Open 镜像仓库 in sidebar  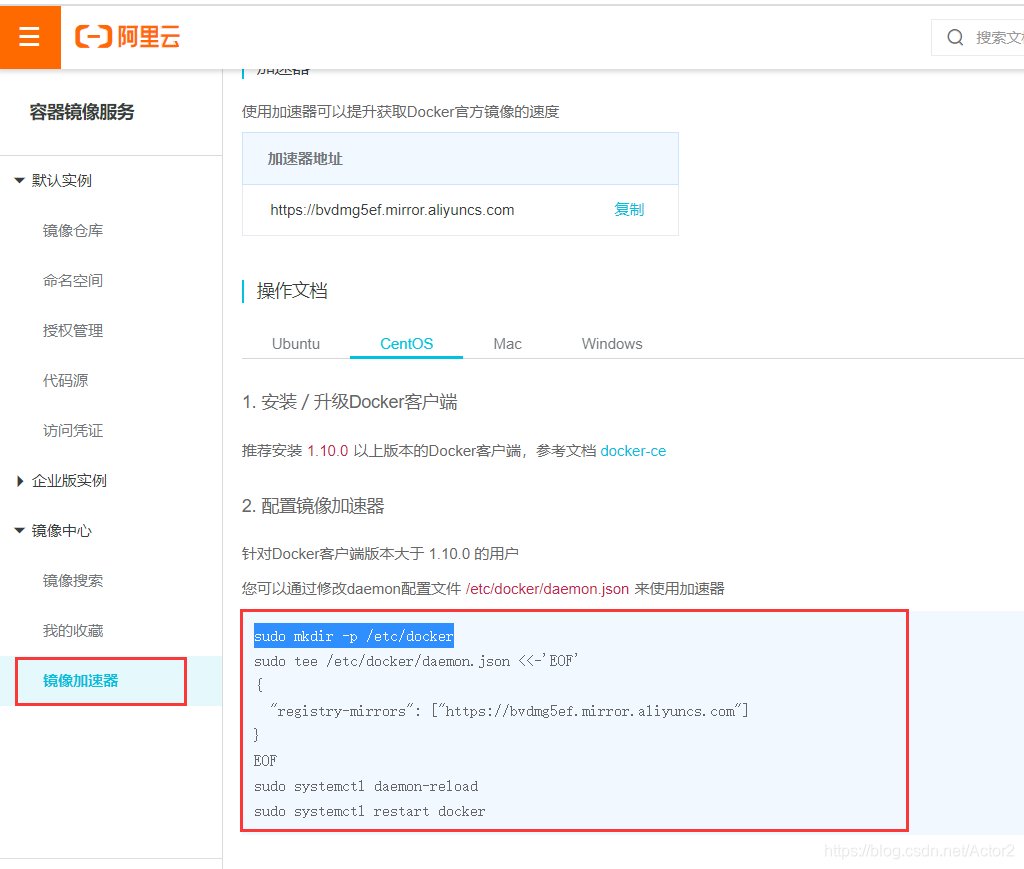(x=72, y=230)
